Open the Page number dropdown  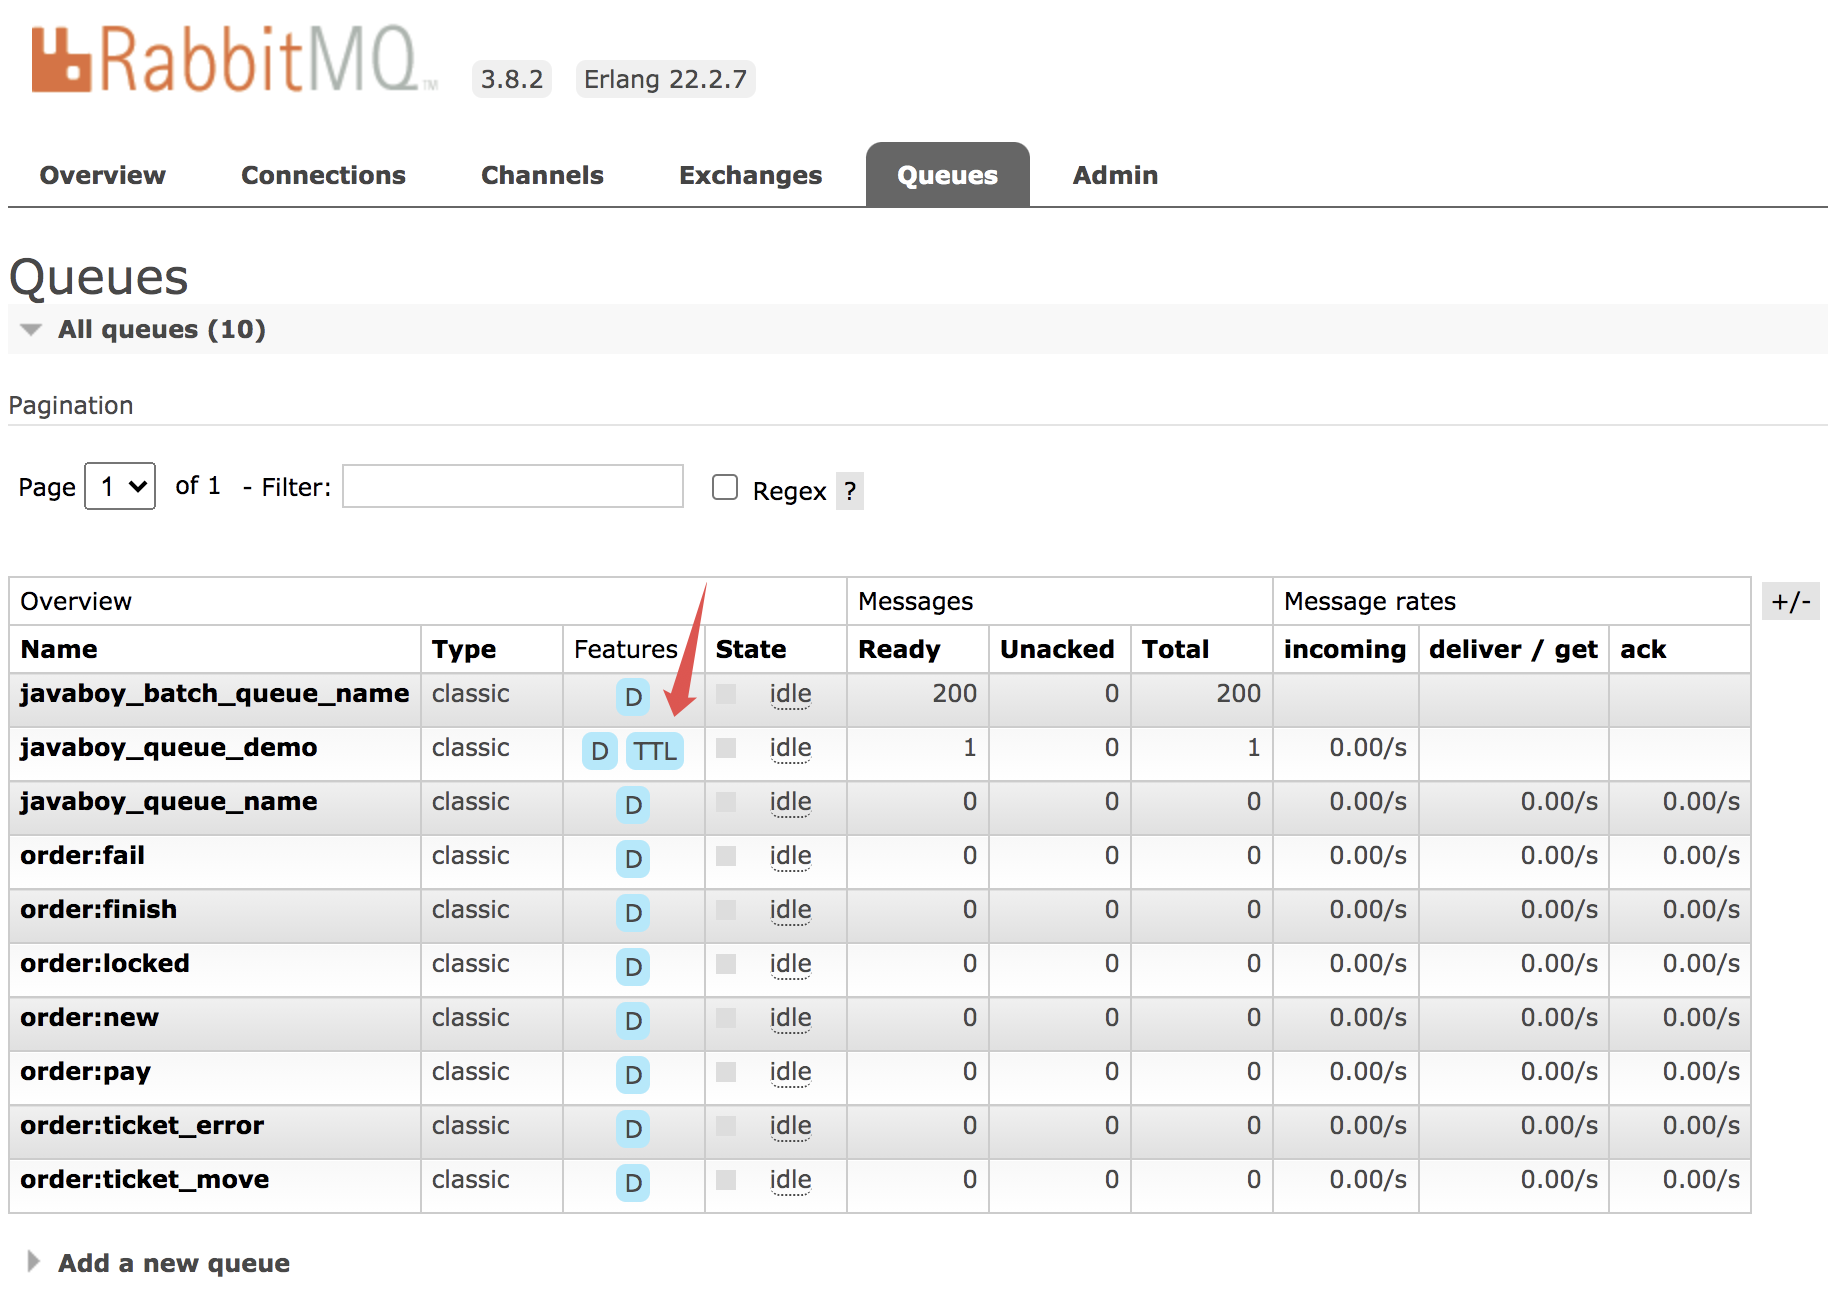tap(119, 487)
